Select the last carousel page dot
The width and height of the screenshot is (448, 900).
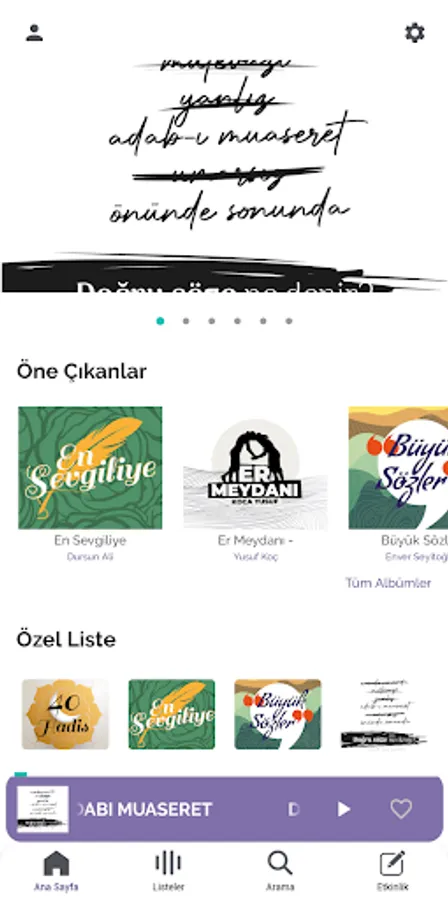[x=289, y=321]
